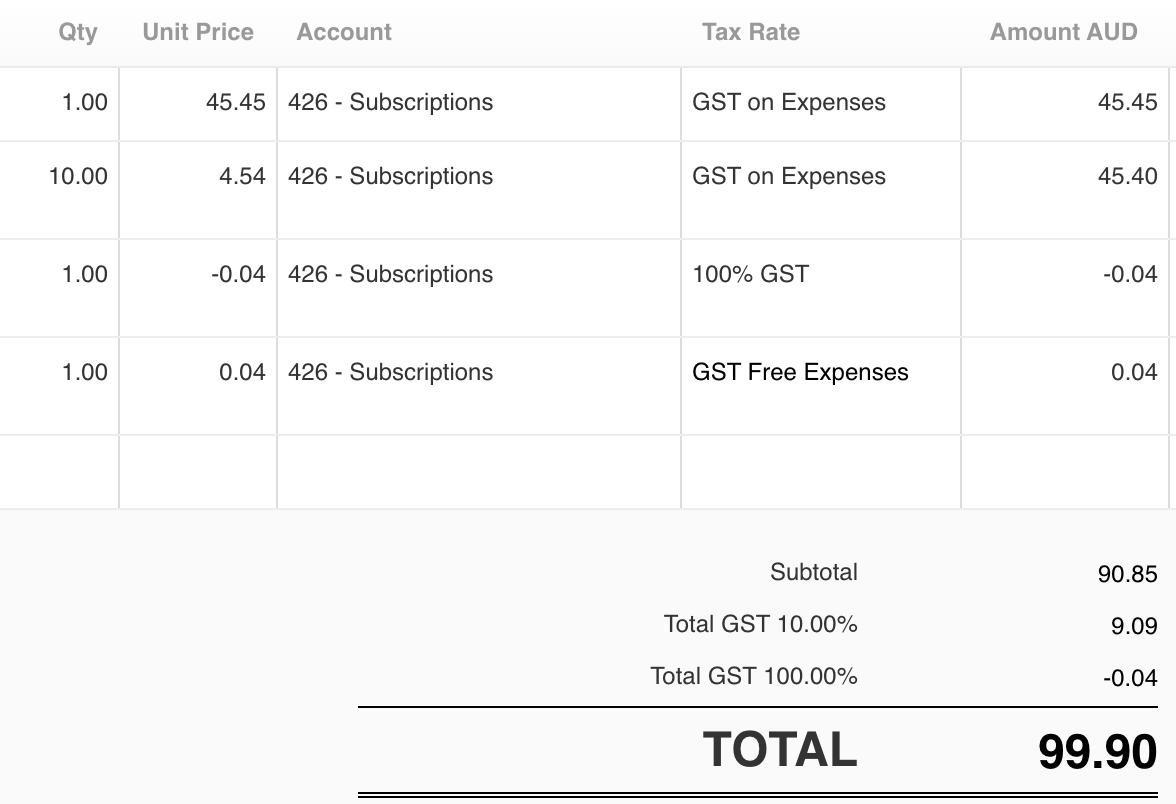Open Account dropdown in the first row
1176x804 pixels.
pos(478,104)
